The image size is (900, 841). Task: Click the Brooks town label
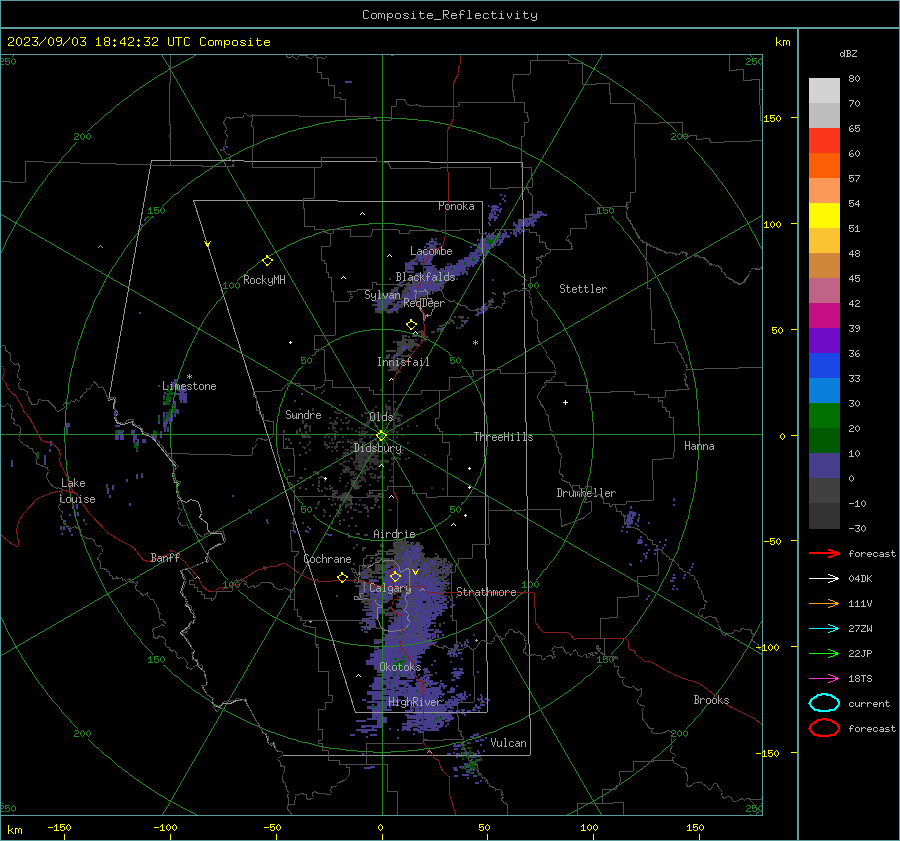(711, 700)
